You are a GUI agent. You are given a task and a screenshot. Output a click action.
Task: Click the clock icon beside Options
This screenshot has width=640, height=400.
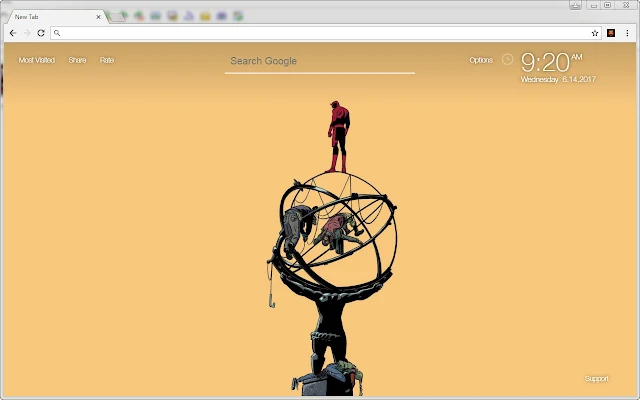507,60
